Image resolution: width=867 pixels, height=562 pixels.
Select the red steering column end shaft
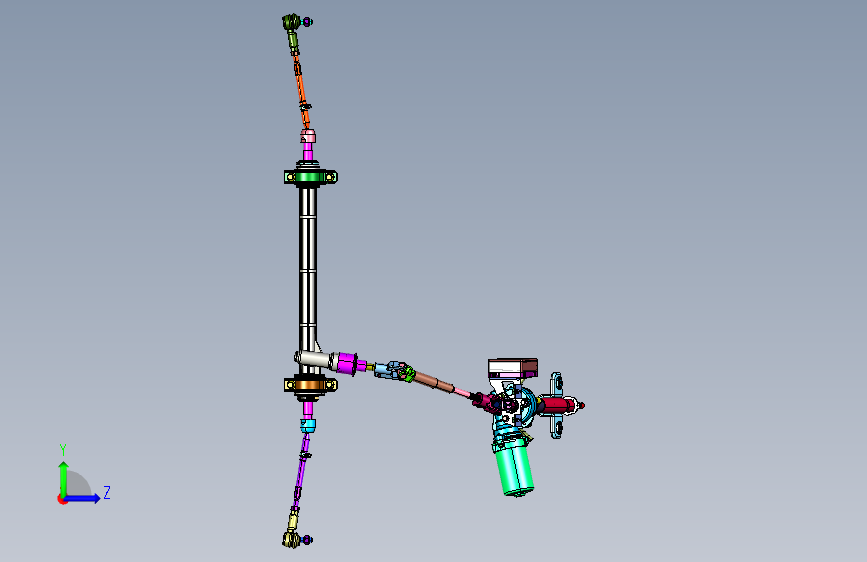(560, 405)
